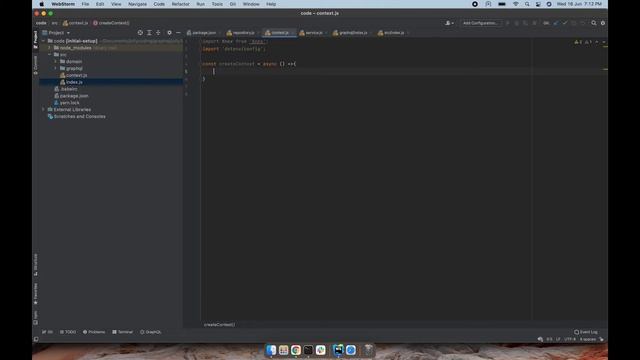
Task: Click the createContext() breadcrumb at editor bottom
Action: pyautogui.click(x=219, y=324)
